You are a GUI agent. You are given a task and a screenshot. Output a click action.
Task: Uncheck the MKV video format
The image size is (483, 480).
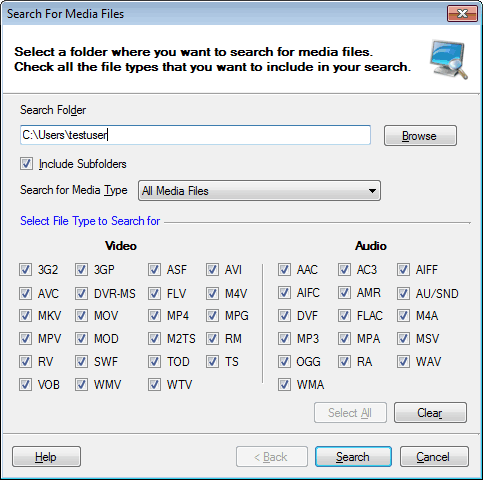coord(25,315)
